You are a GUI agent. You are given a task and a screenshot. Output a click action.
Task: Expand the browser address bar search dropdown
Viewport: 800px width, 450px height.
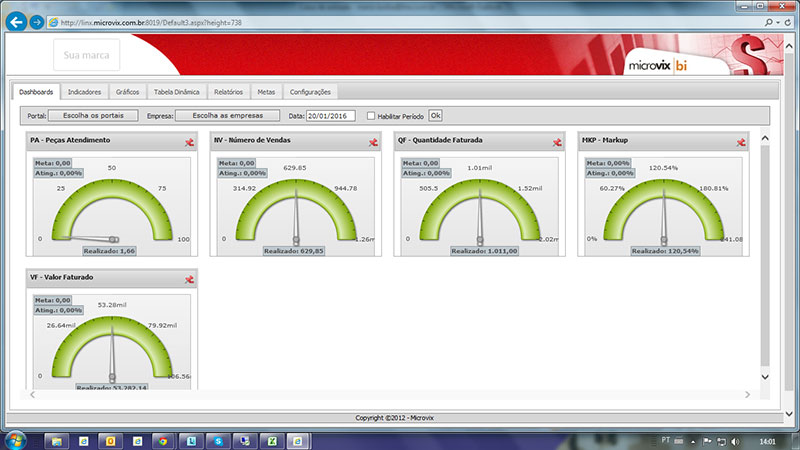coord(779,21)
